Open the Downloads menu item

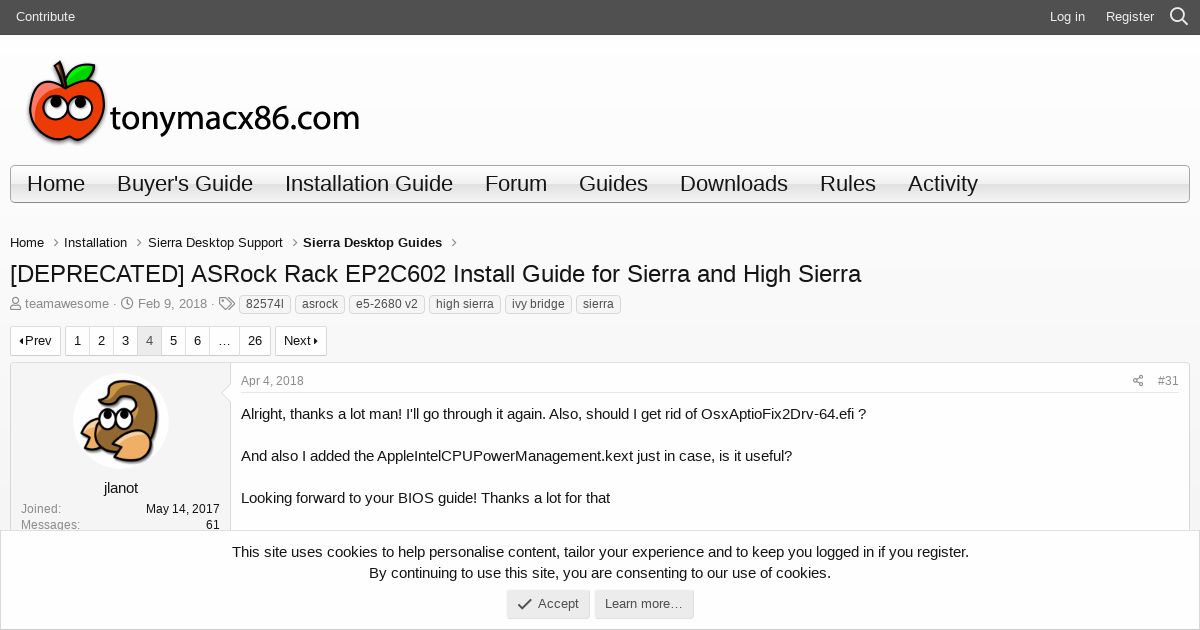(x=734, y=184)
